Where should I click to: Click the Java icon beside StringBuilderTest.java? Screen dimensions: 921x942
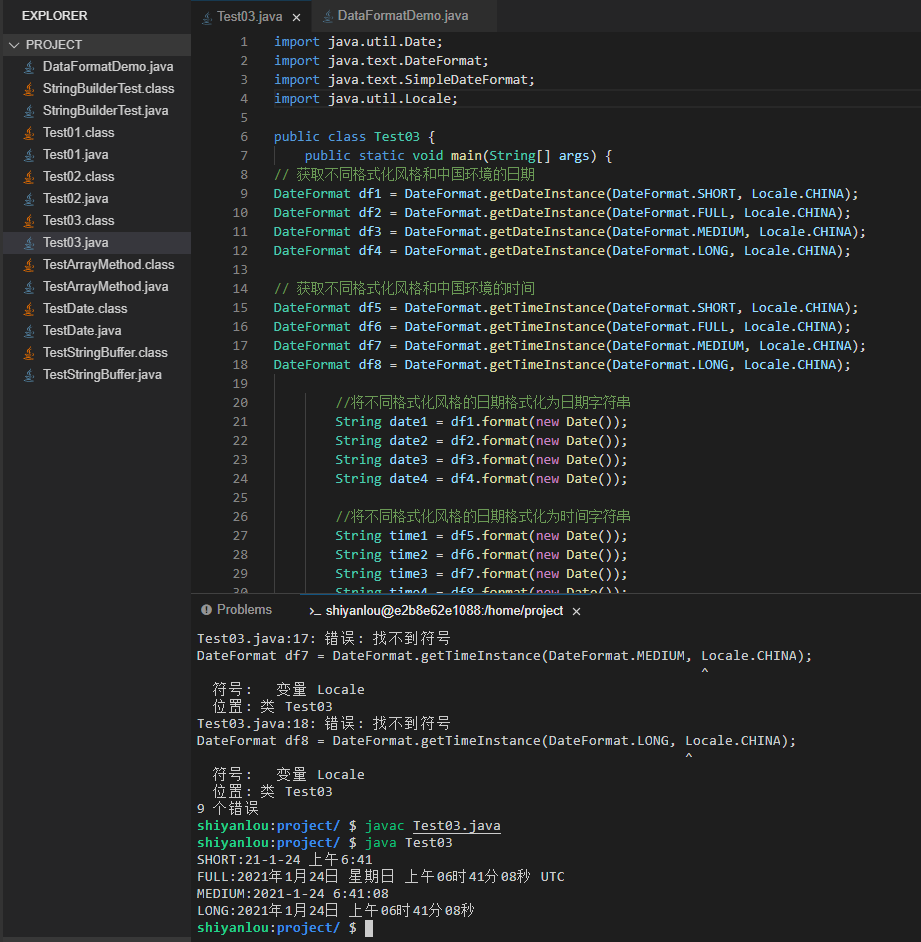29,111
